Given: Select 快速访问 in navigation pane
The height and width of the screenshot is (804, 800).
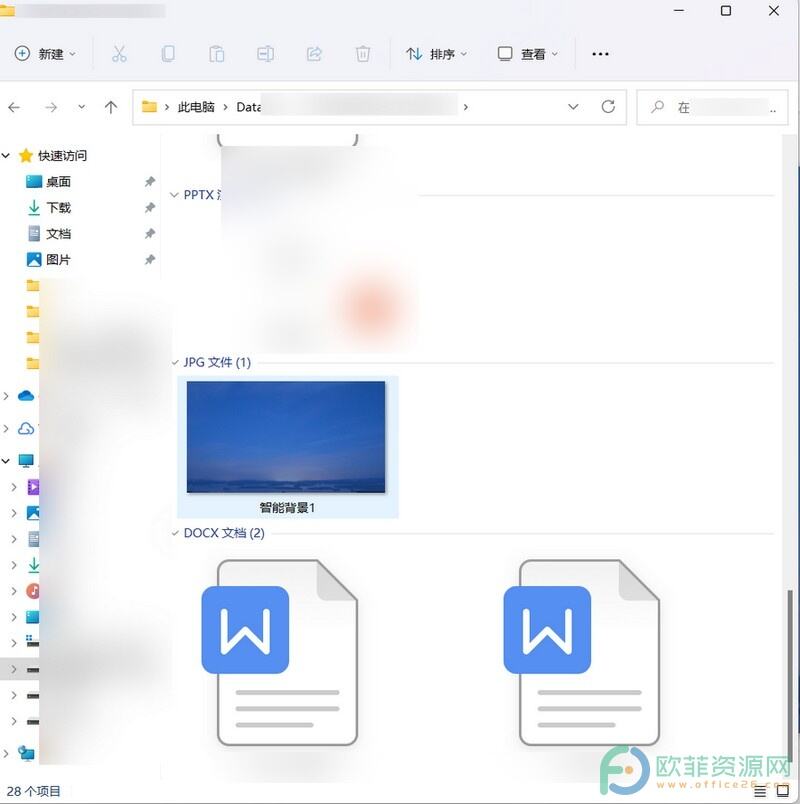Looking at the screenshot, I should pos(63,155).
